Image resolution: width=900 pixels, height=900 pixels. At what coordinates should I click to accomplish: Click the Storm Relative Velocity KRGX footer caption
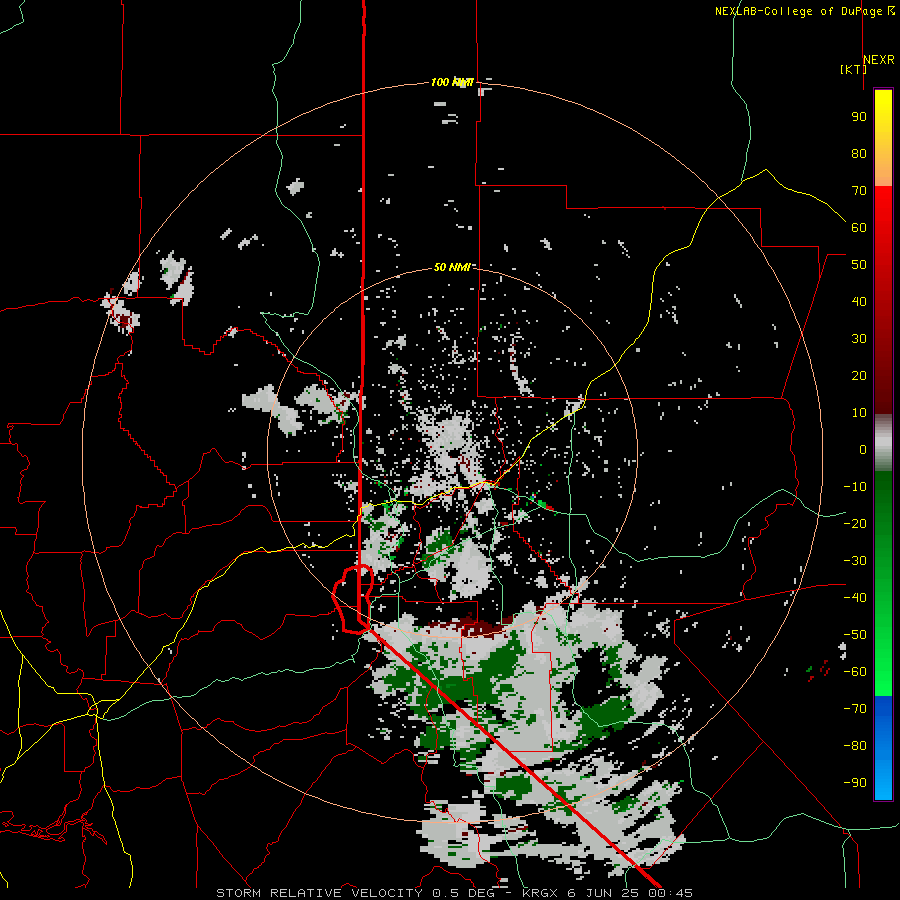454,893
